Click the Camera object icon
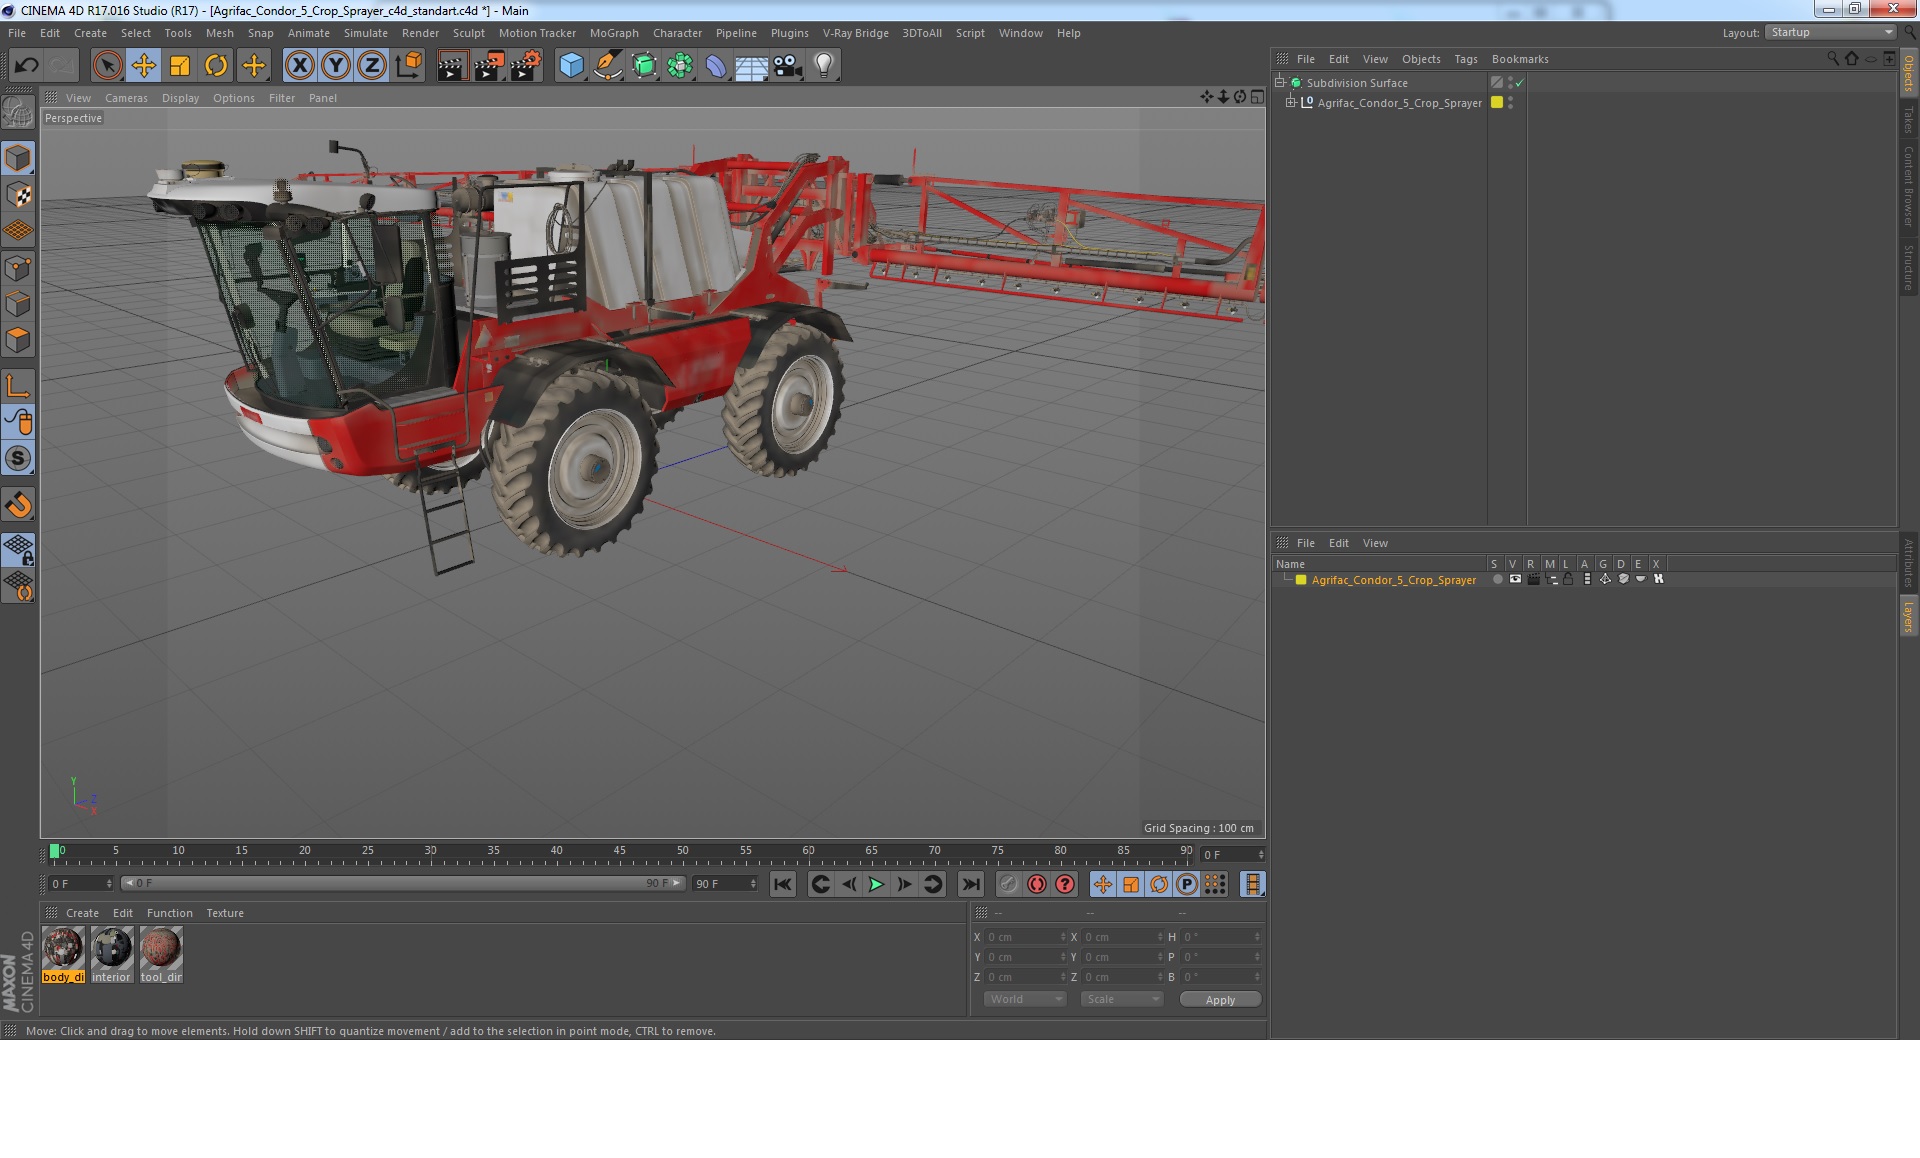The width and height of the screenshot is (1920, 1158). click(x=787, y=66)
